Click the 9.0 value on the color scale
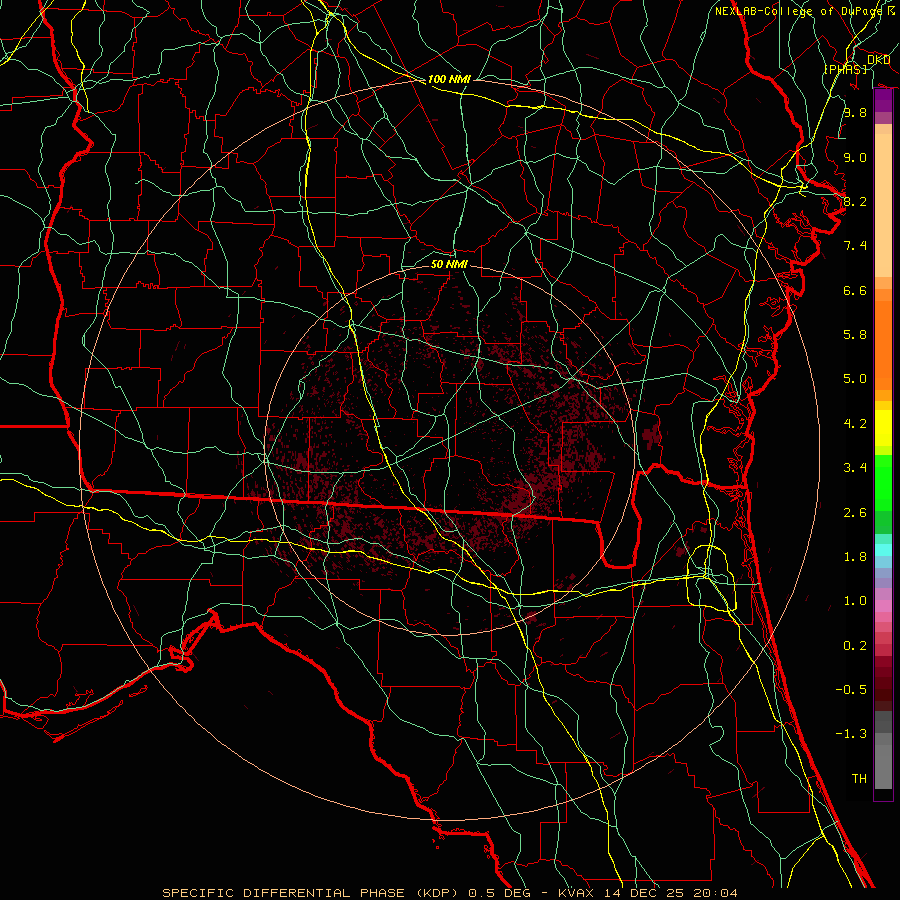900x900 pixels. pos(855,157)
